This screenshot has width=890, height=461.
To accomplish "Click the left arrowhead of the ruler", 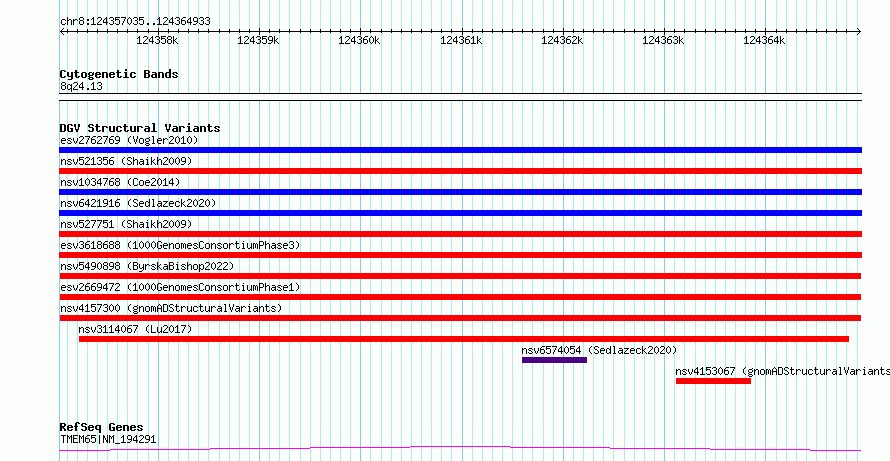I will (x=61, y=31).
